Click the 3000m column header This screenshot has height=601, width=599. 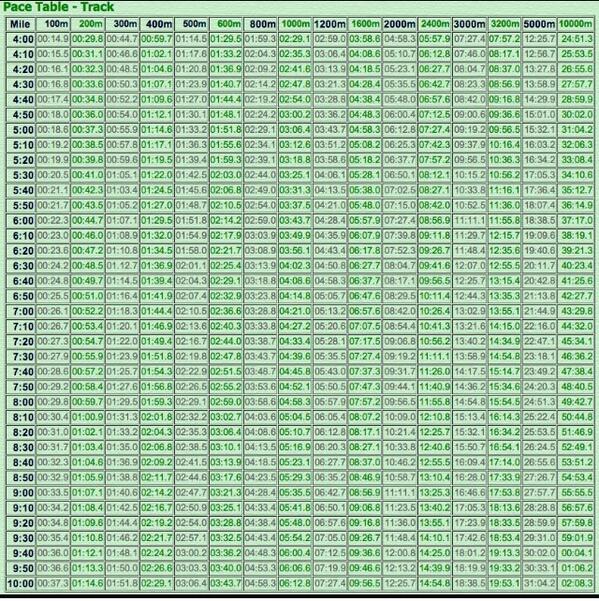[469, 24]
